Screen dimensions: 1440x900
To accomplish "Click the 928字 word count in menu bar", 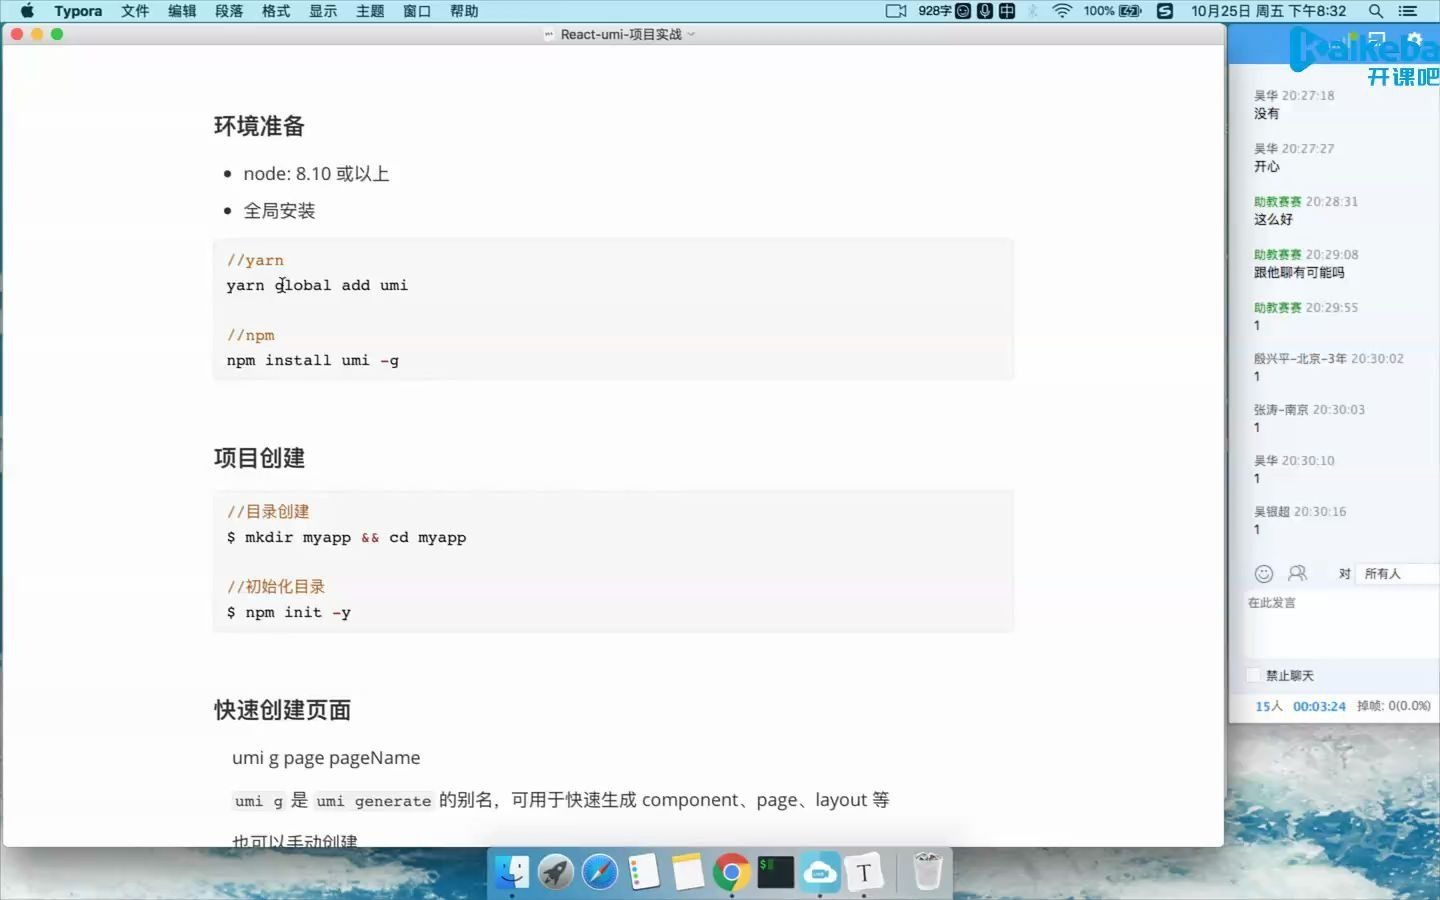I will (x=935, y=11).
